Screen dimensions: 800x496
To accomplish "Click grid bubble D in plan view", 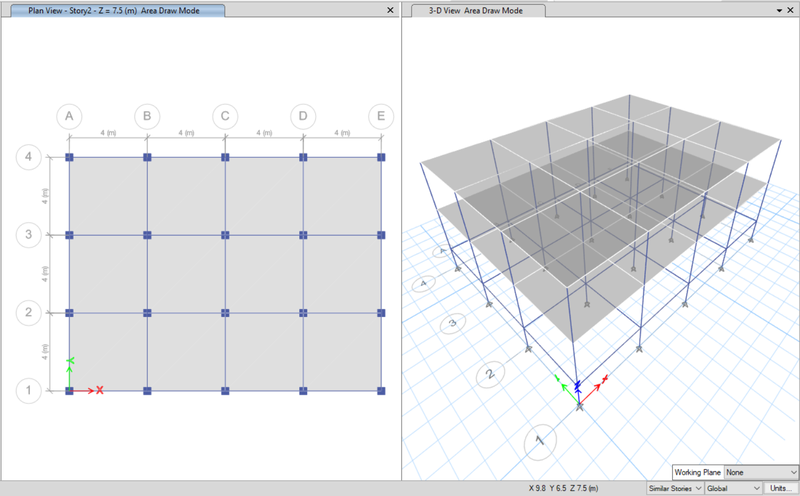I will (x=303, y=116).
